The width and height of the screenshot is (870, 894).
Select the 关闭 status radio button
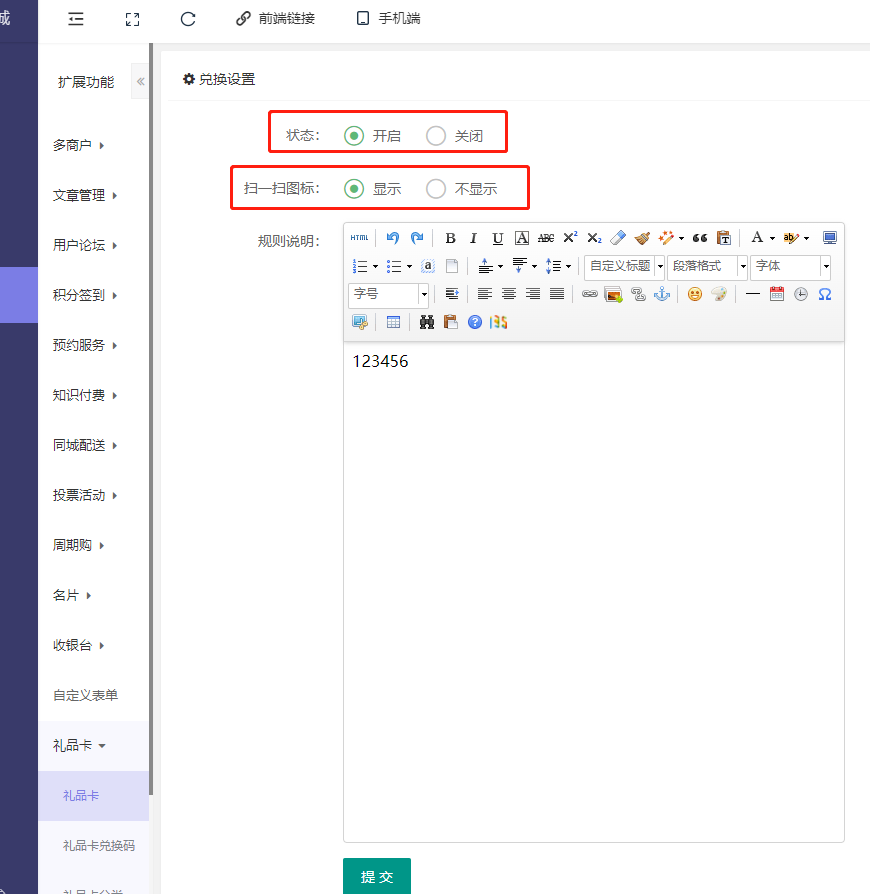(436, 136)
